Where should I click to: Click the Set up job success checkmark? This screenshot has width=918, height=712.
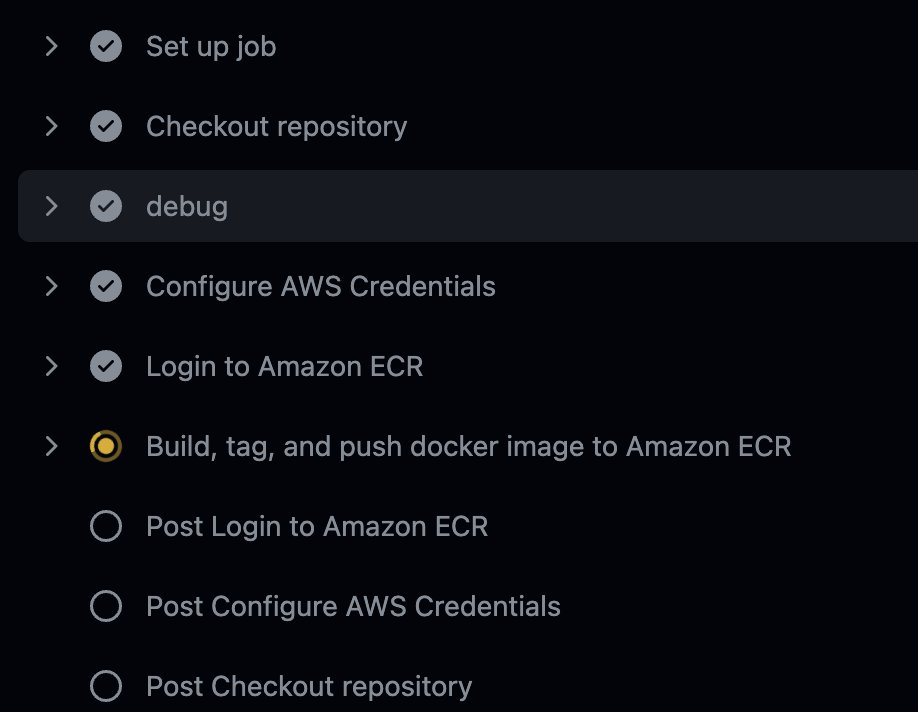tap(106, 46)
